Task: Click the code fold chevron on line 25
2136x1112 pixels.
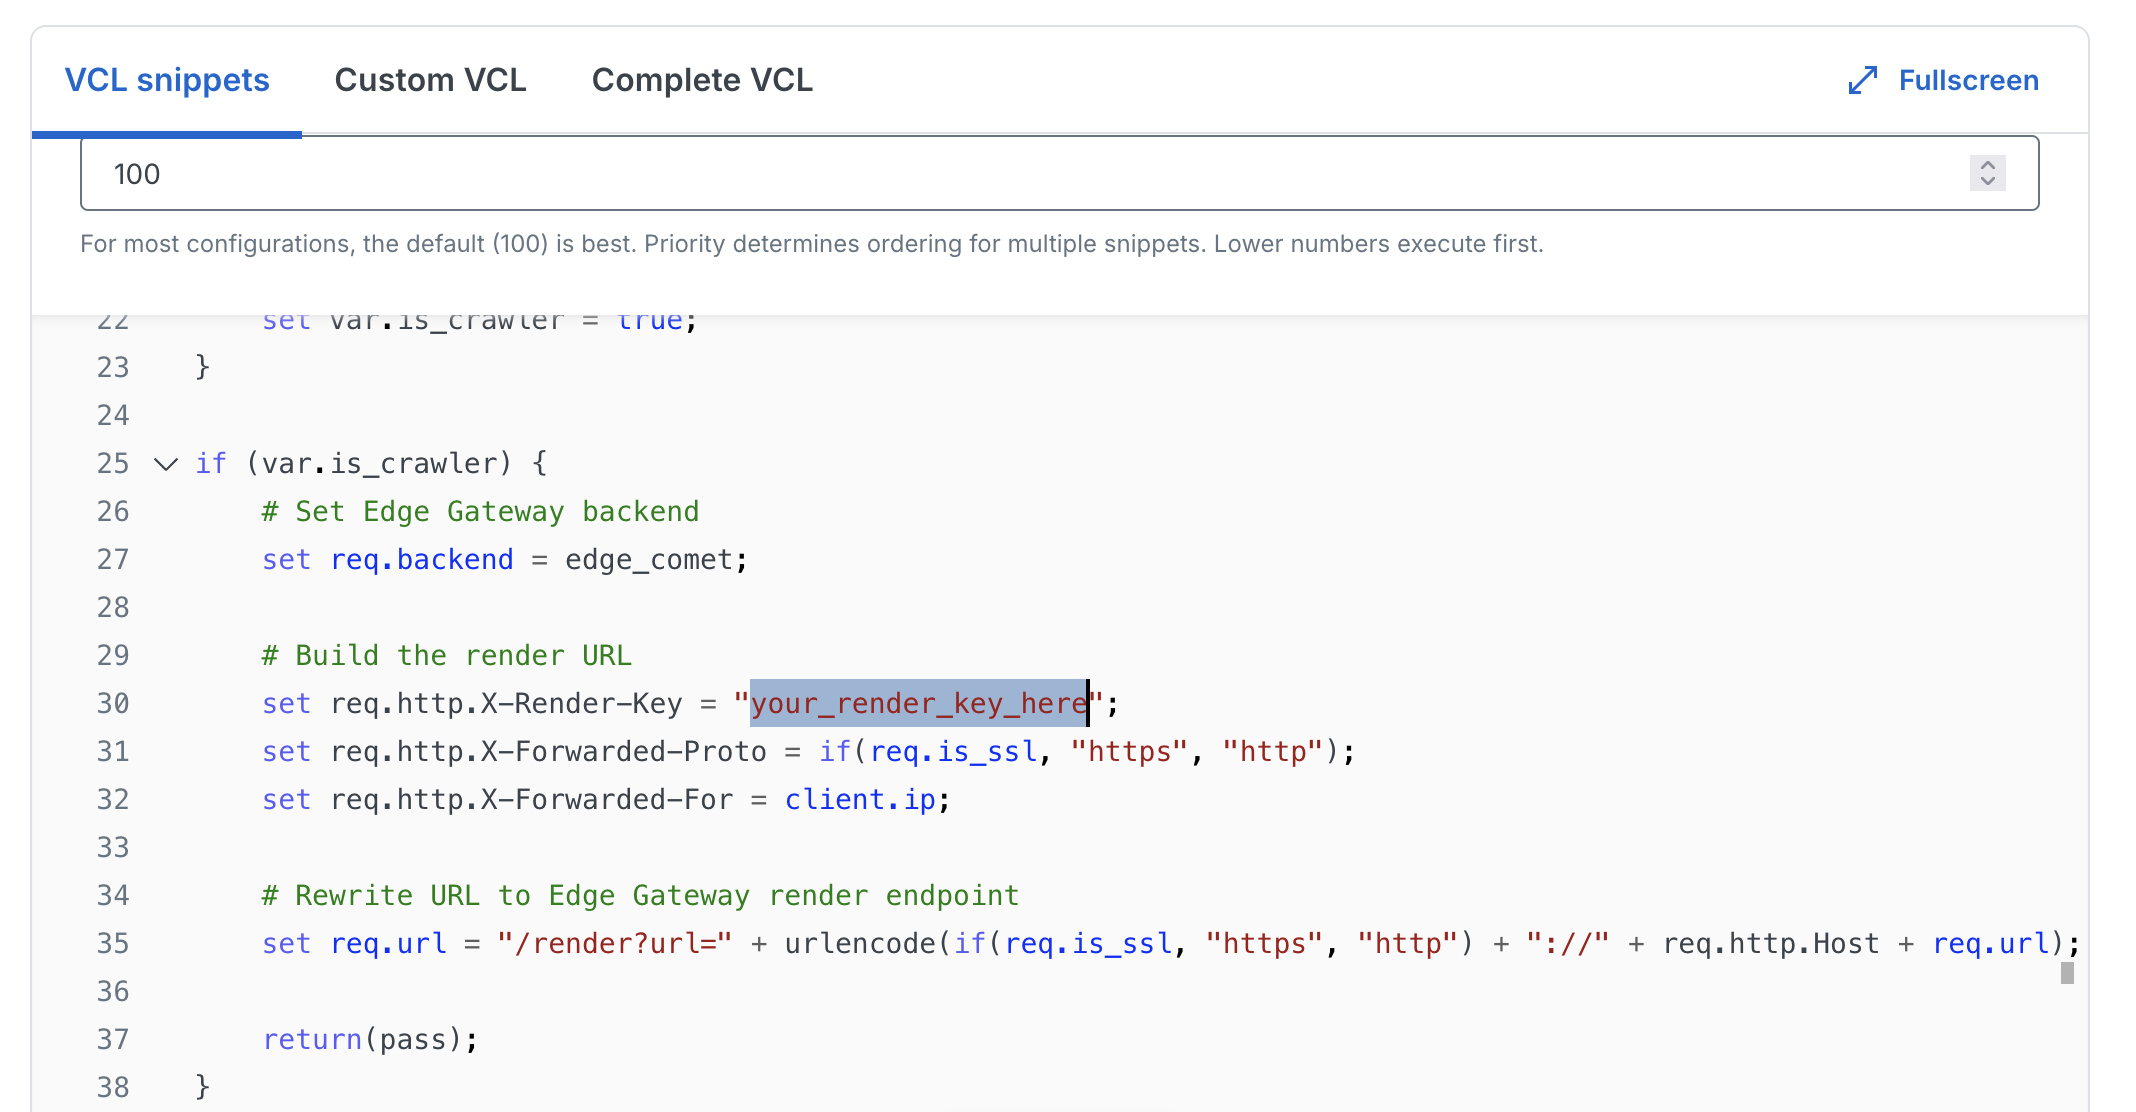Action: (x=165, y=463)
